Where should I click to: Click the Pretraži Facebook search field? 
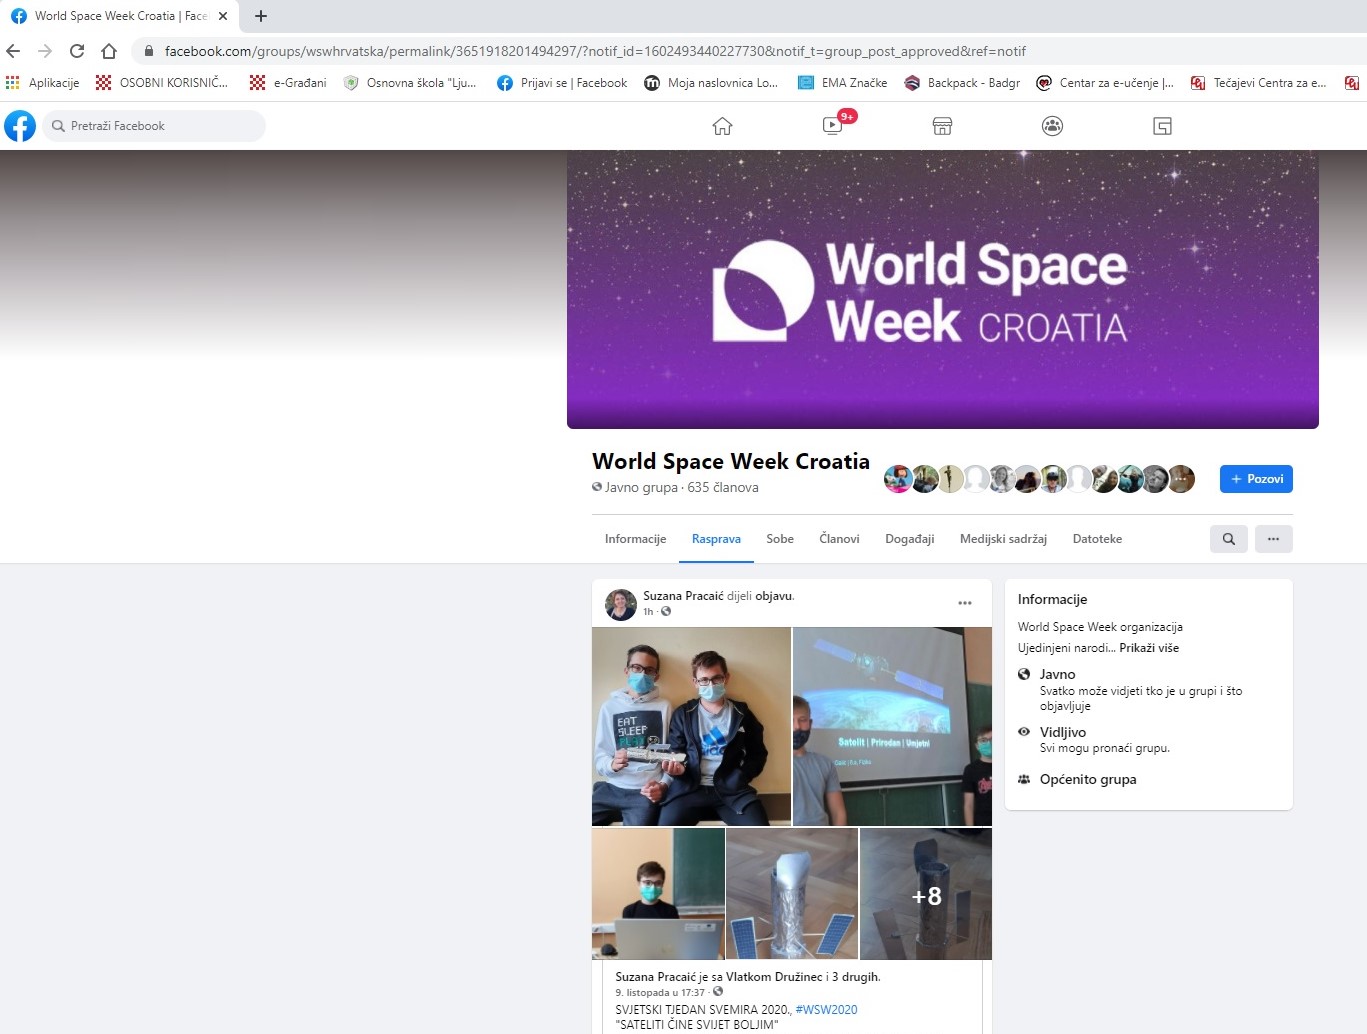coord(154,126)
